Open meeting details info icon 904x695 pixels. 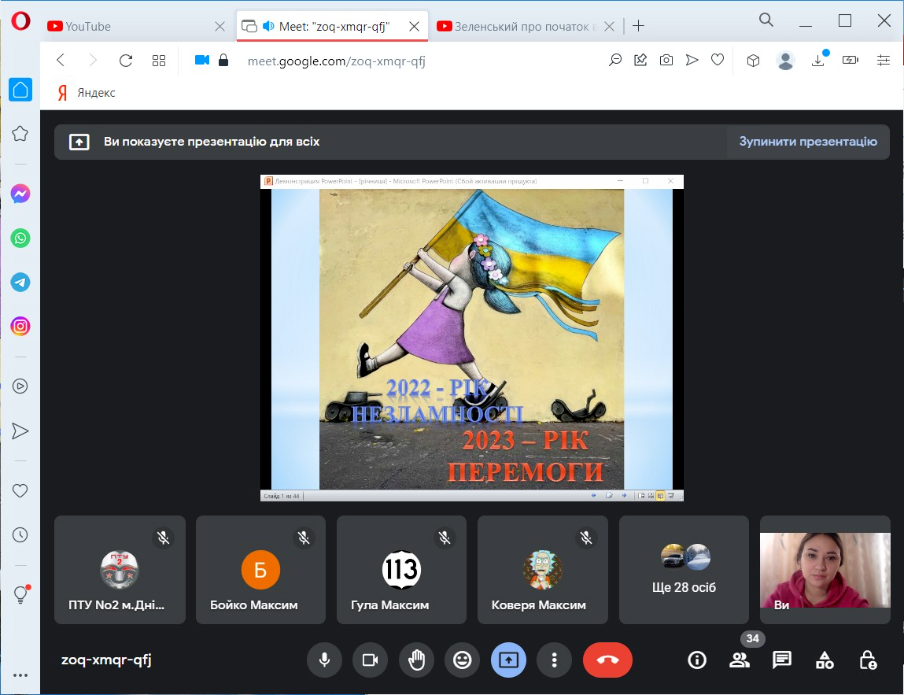click(x=697, y=660)
